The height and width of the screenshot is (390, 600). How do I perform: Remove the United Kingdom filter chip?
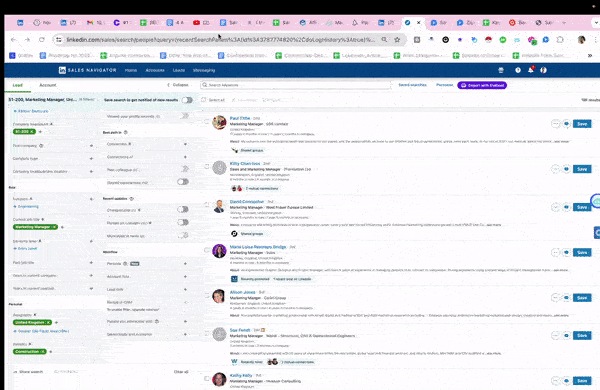[x=49, y=322]
